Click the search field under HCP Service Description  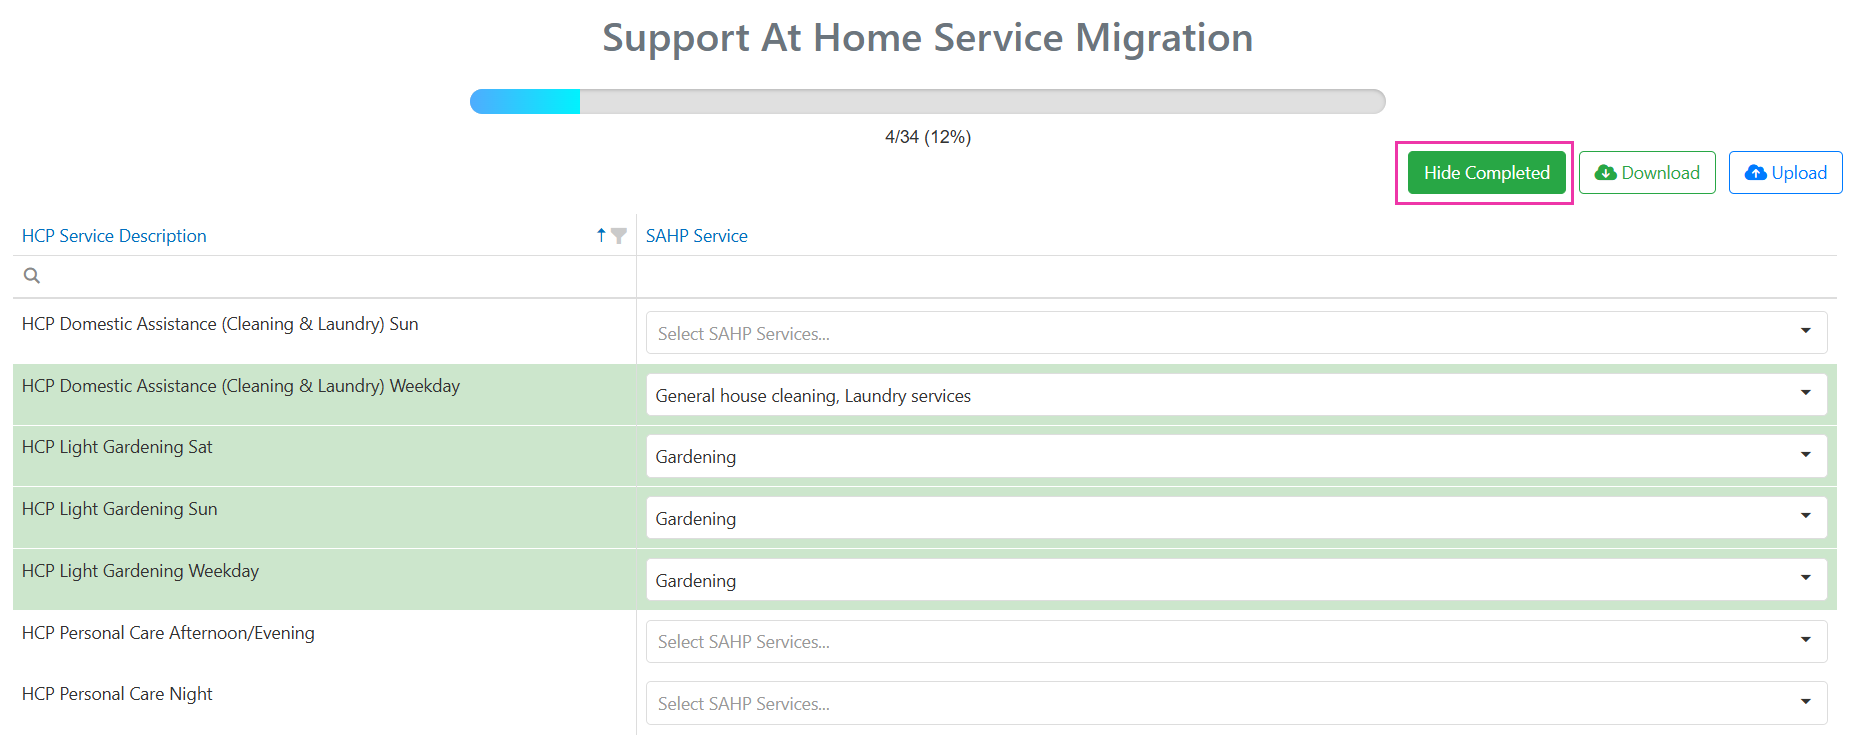tap(324, 276)
